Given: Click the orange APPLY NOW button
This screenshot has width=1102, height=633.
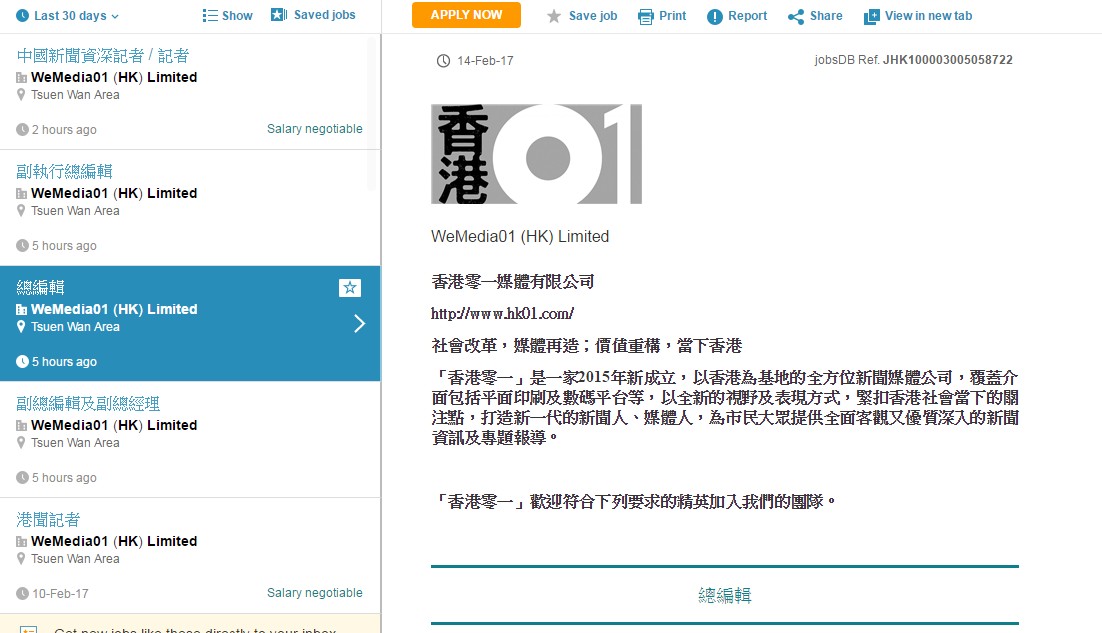Looking at the screenshot, I should pos(466,15).
